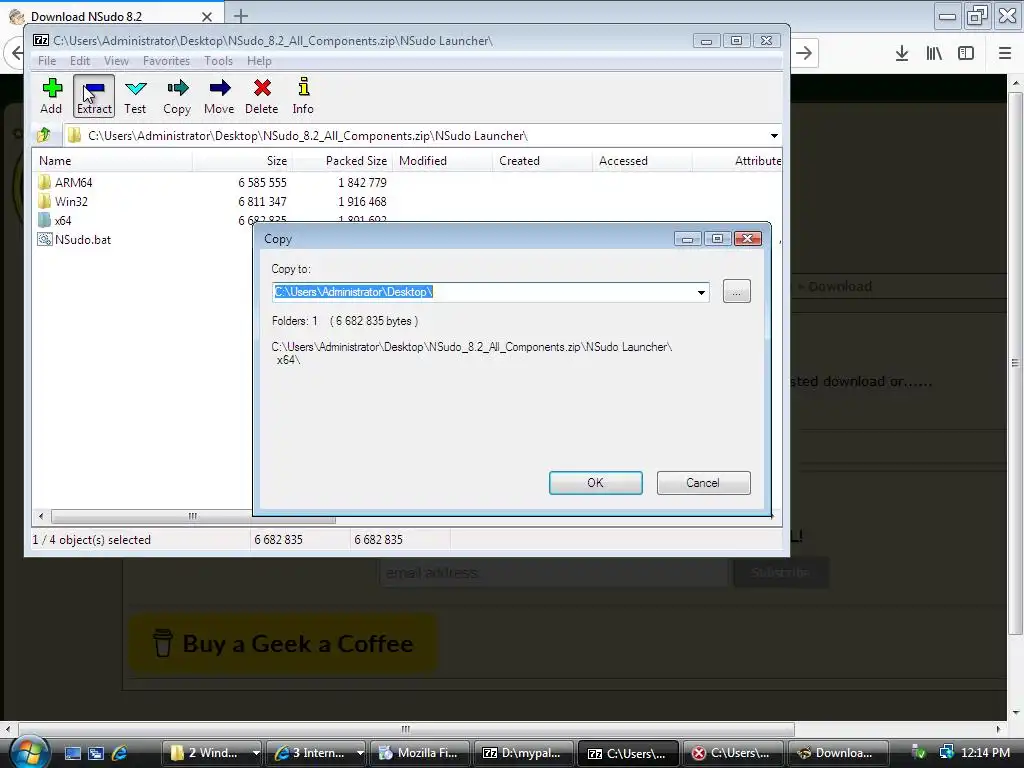
Task: Click the Copy toolbar icon
Action: pos(177,96)
